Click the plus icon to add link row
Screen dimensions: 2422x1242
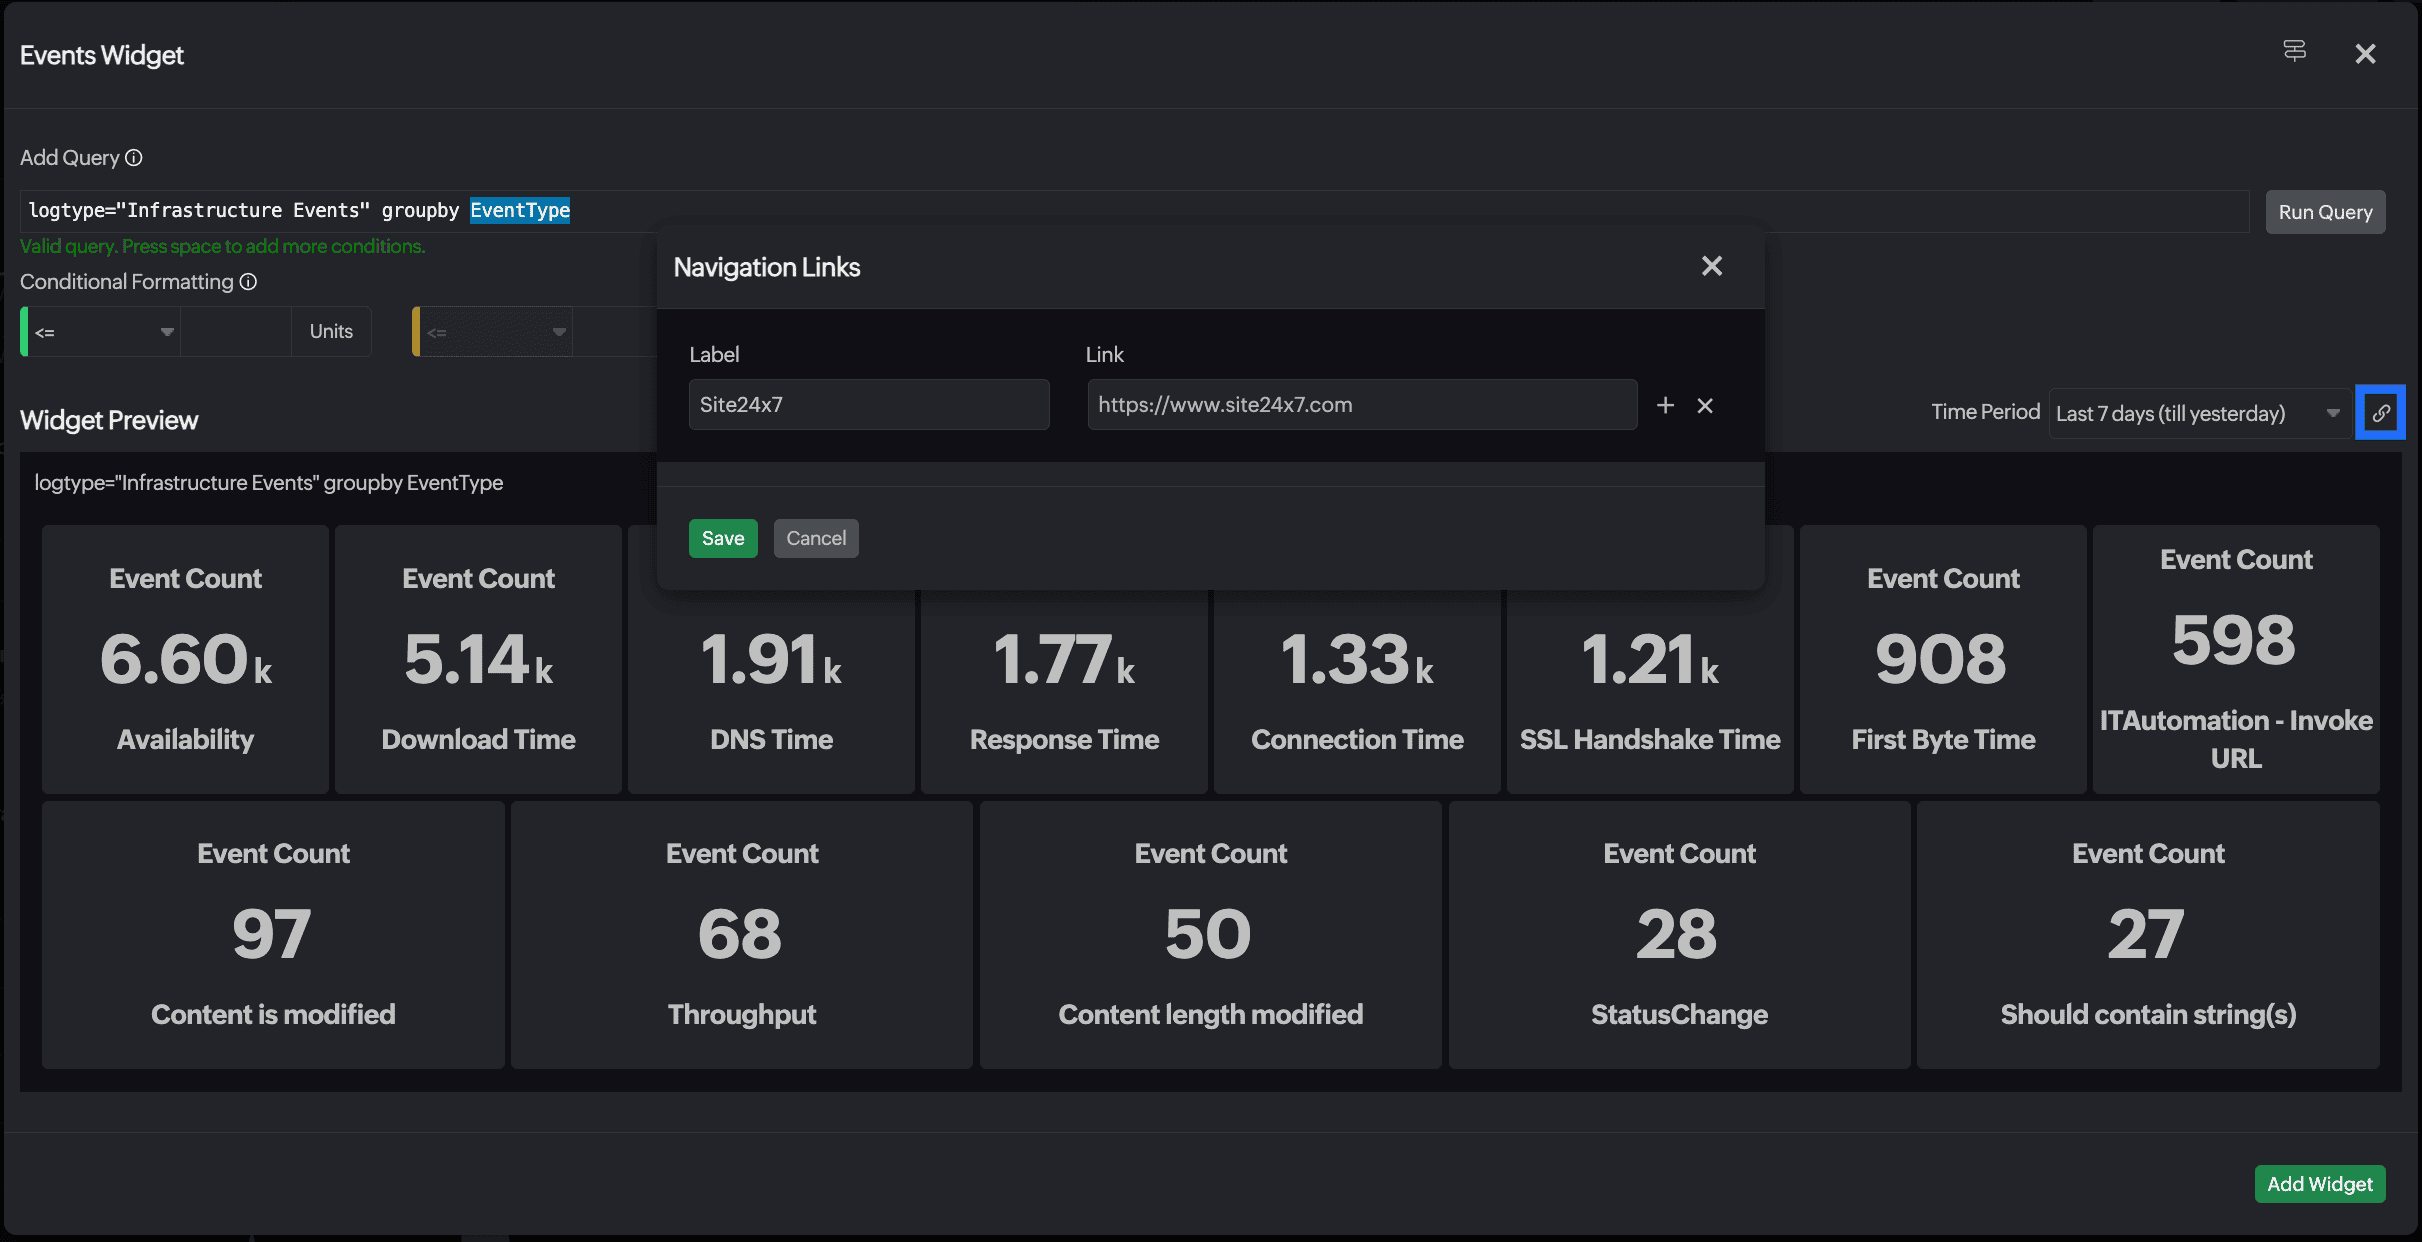[x=1665, y=405]
